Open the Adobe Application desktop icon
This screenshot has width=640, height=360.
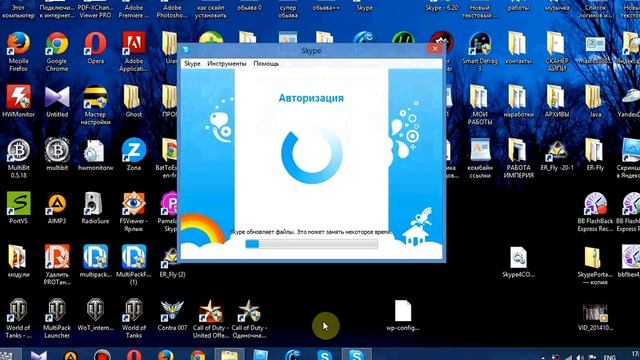[x=133, y=52]
